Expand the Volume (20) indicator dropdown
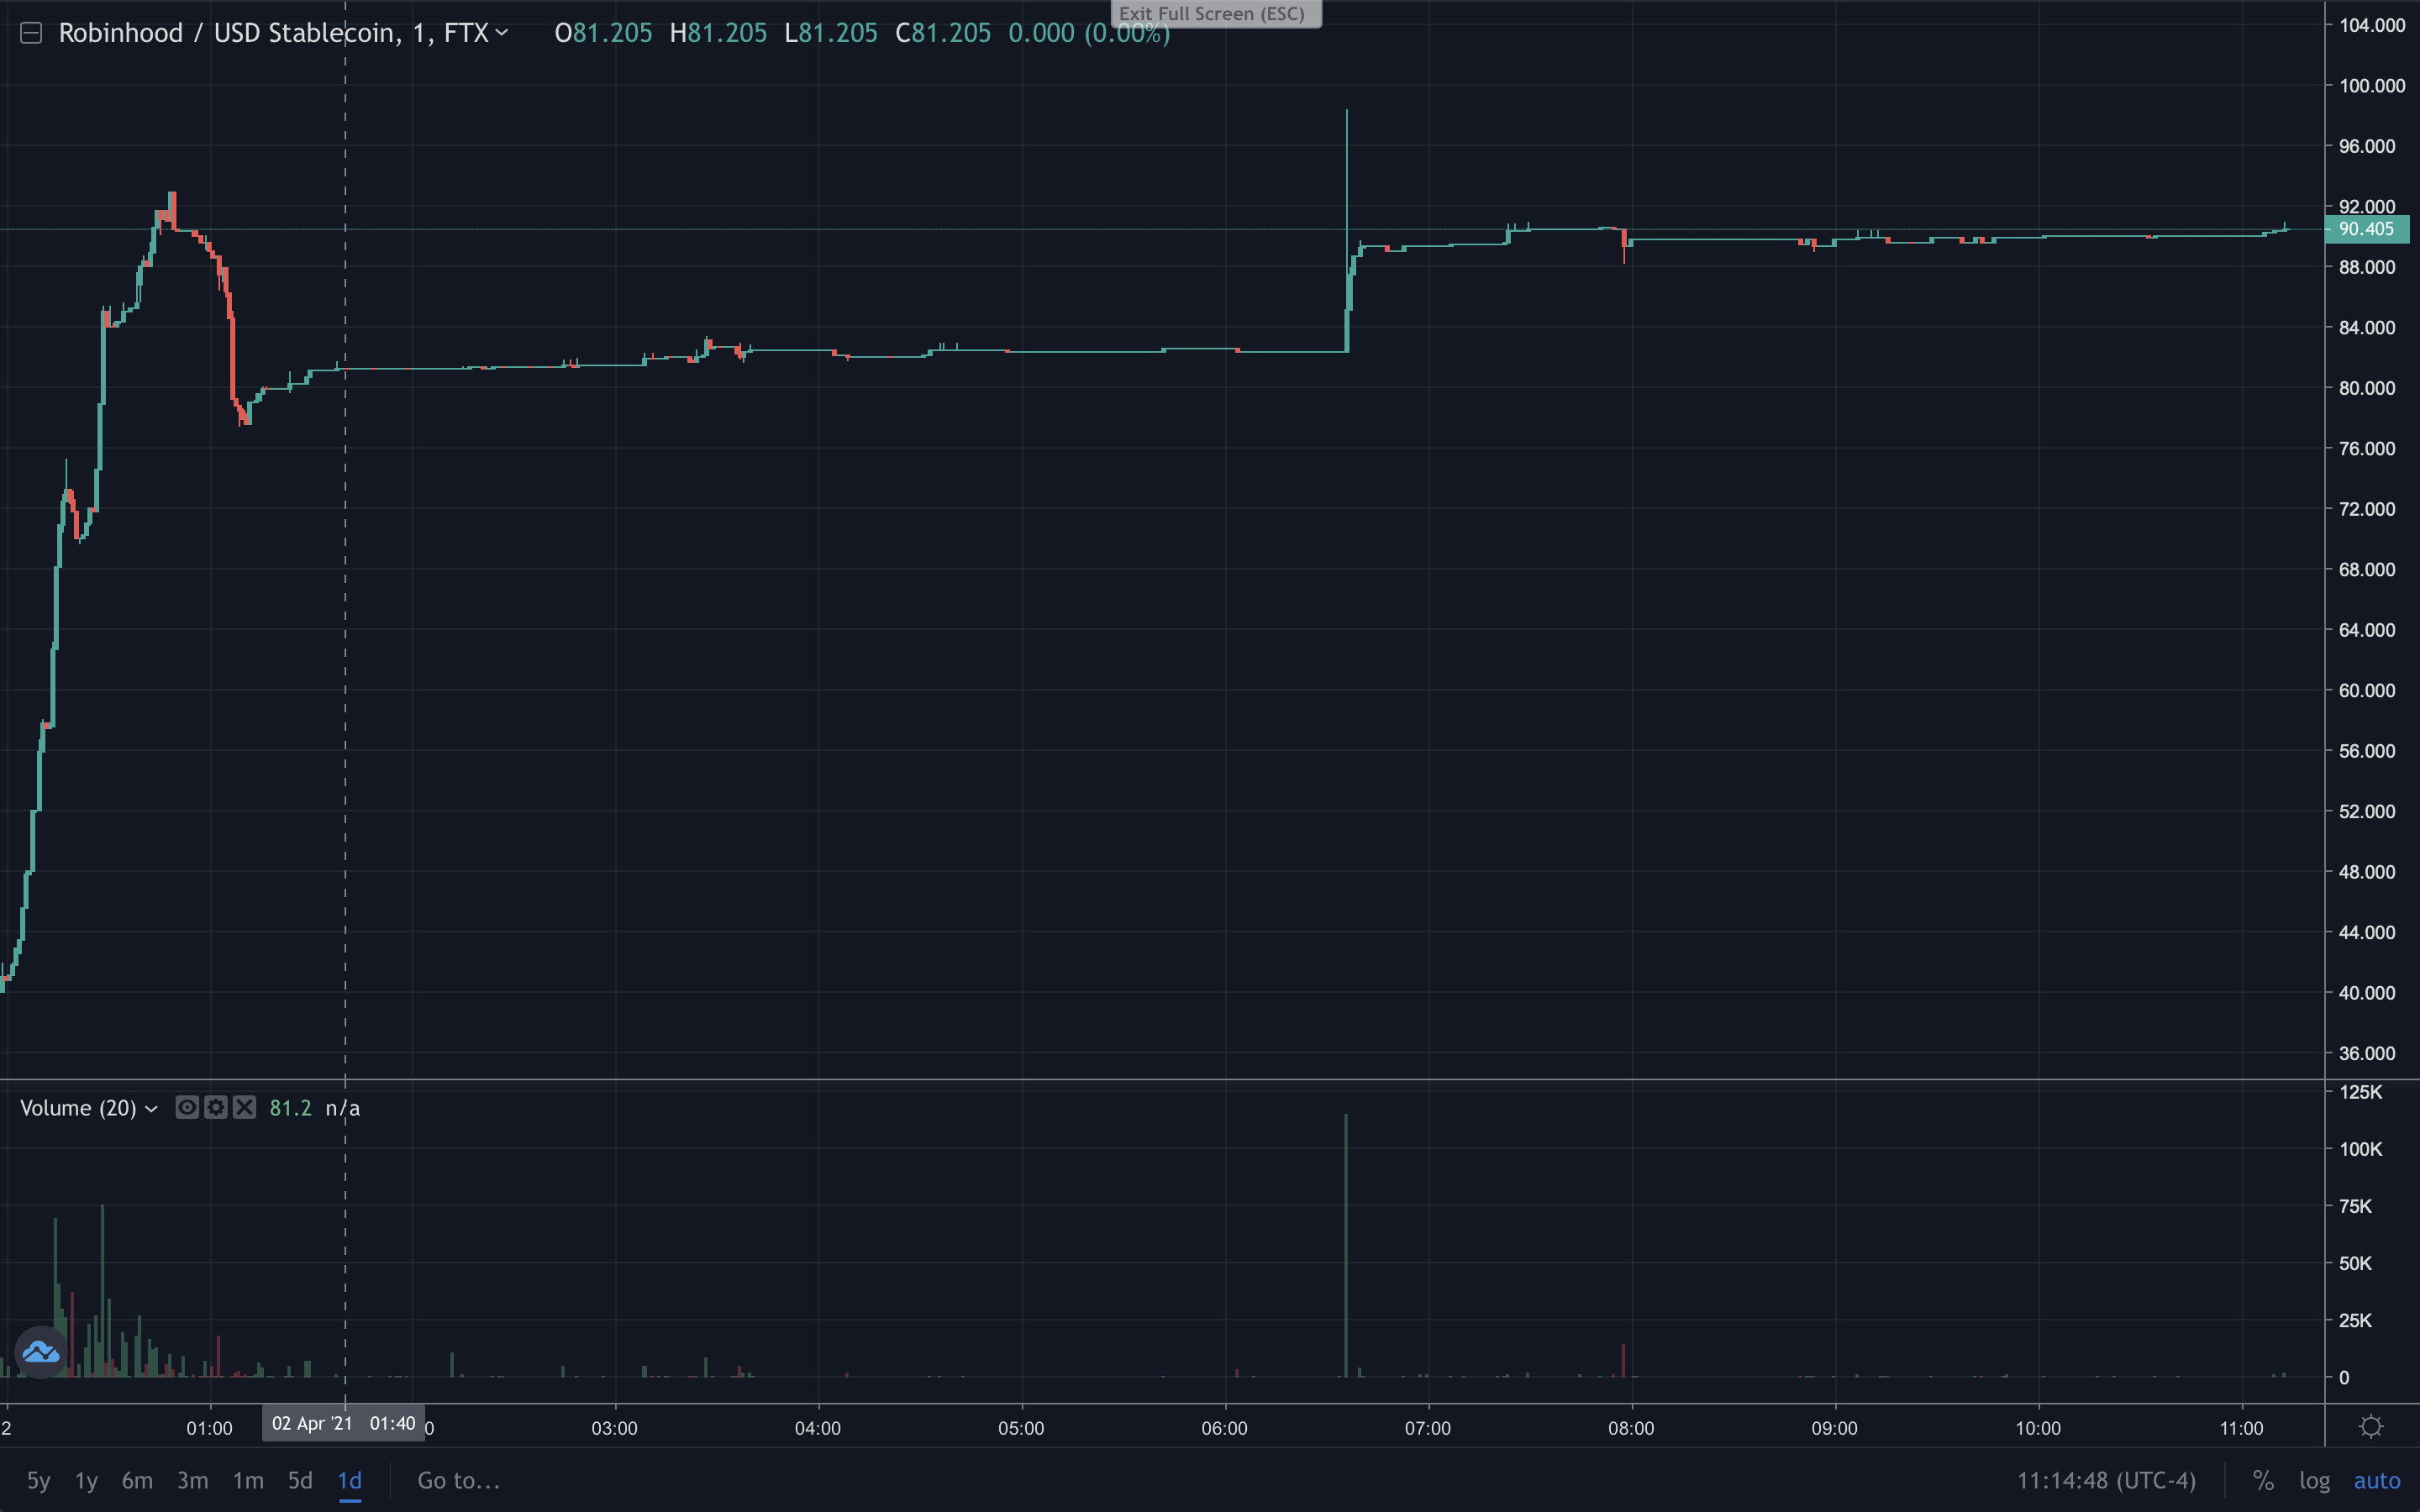The height and width of the screenshot is (1512, 2420). [x=151, y=1108]
